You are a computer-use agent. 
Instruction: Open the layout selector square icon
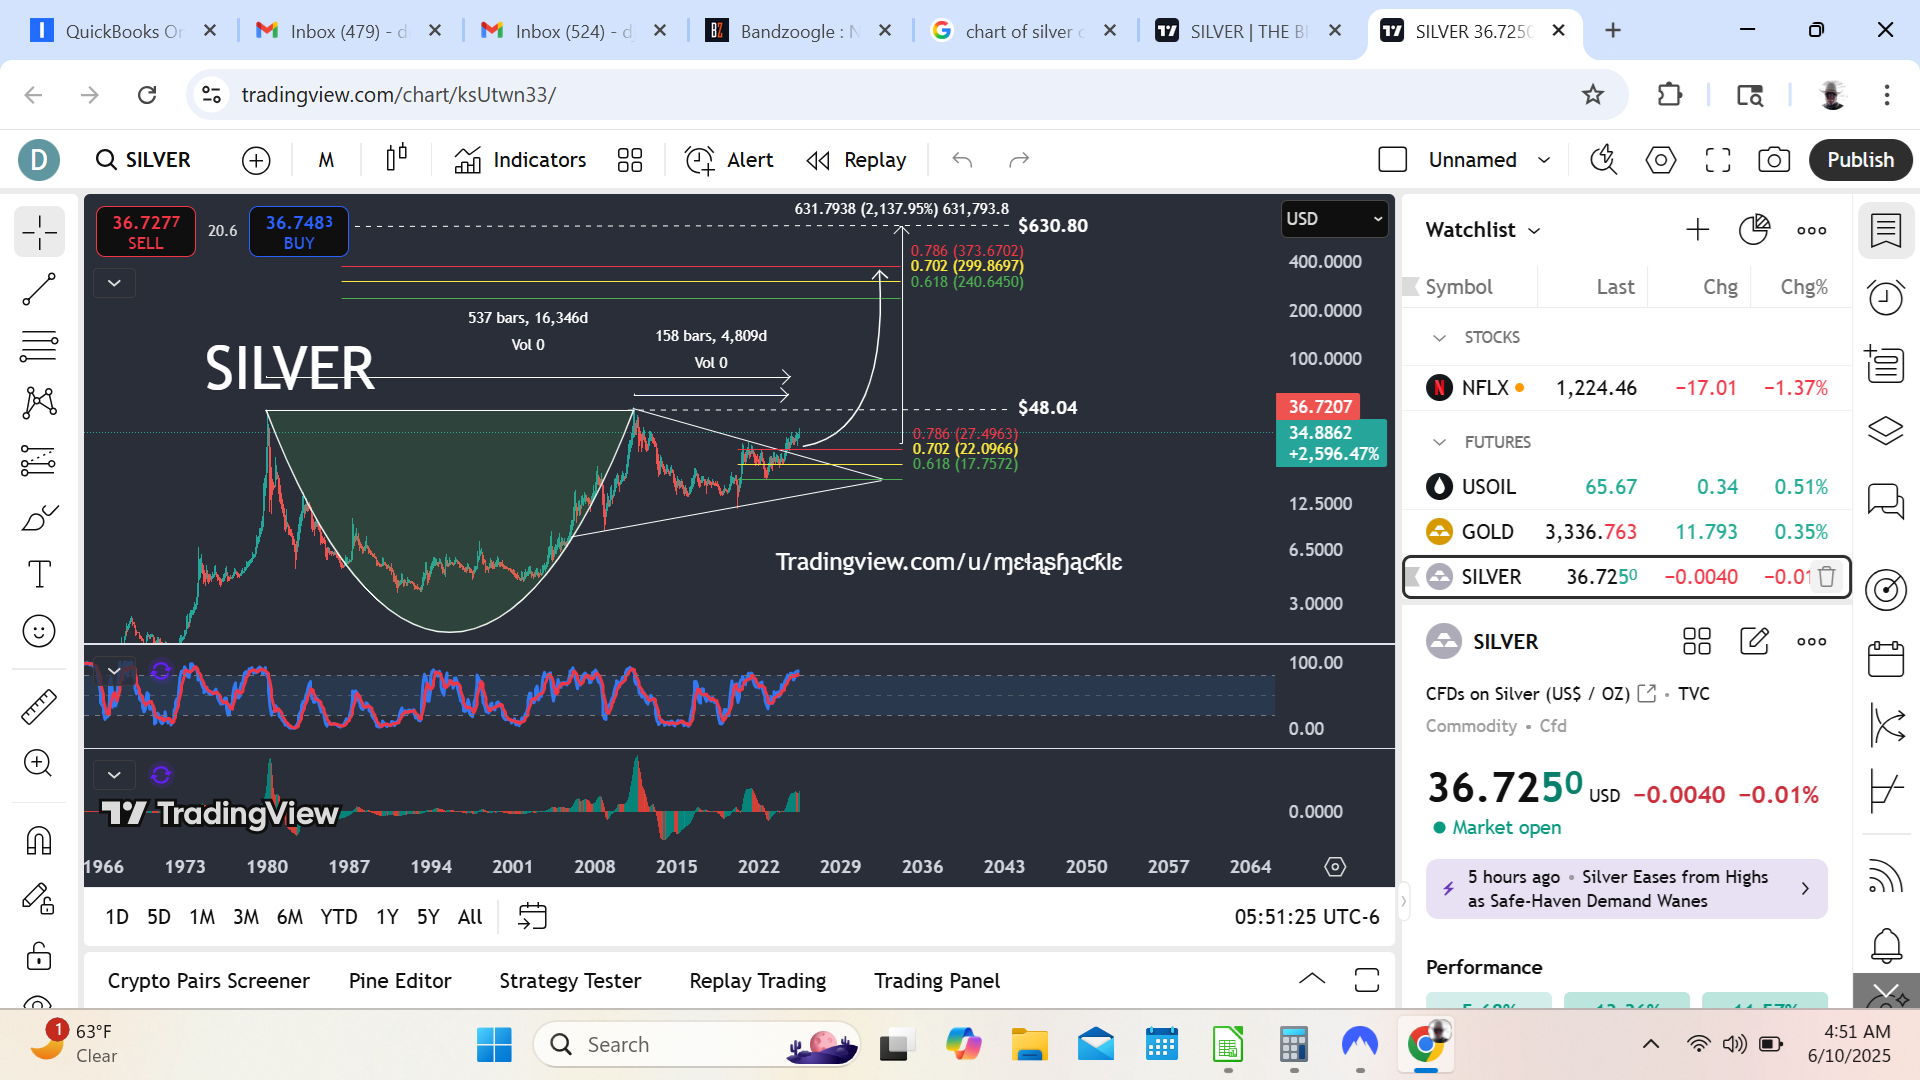pyautogui.click(x=1393, y=160)
